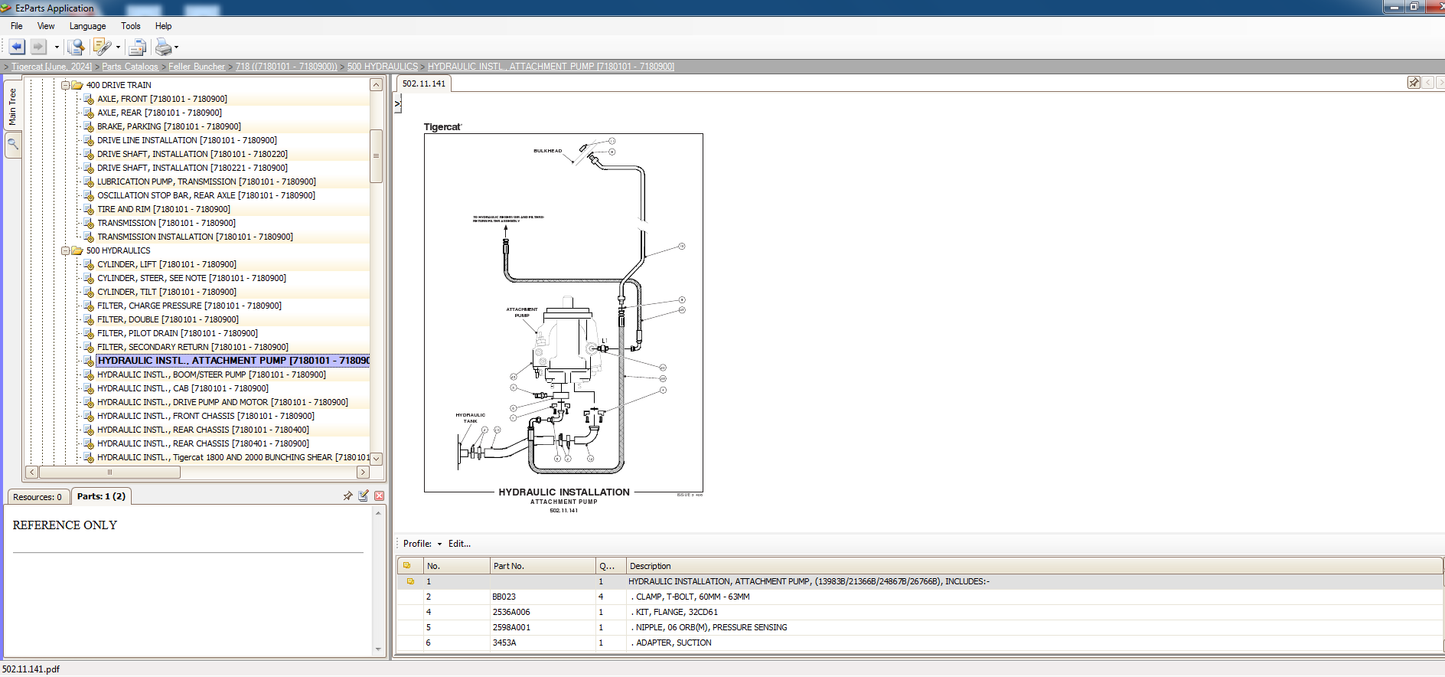Click the Edit... link next to Profile
Screen dimensions: 1445x677
458,543
